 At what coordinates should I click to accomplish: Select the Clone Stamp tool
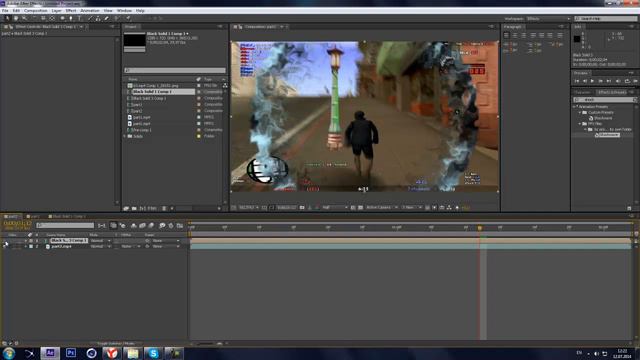pyautogui.click(x=98, y=18)
